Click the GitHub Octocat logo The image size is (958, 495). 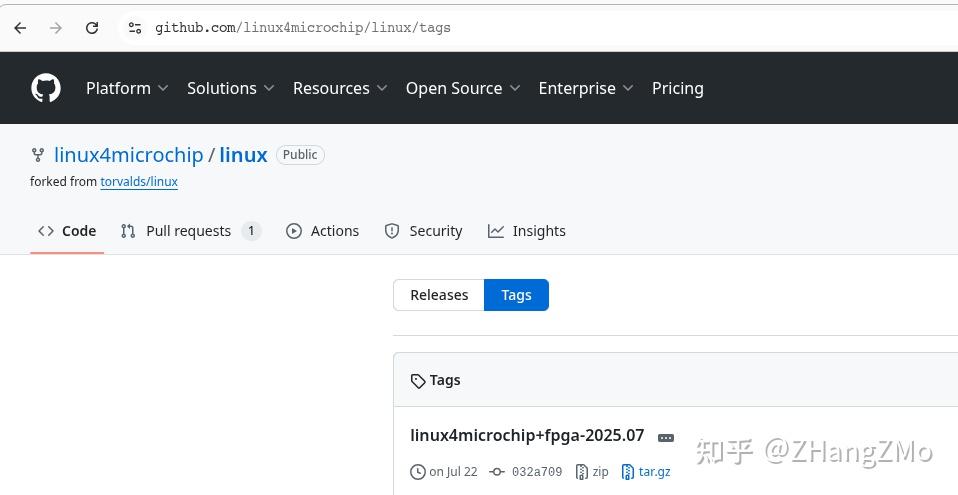click(x=46, y=88)
